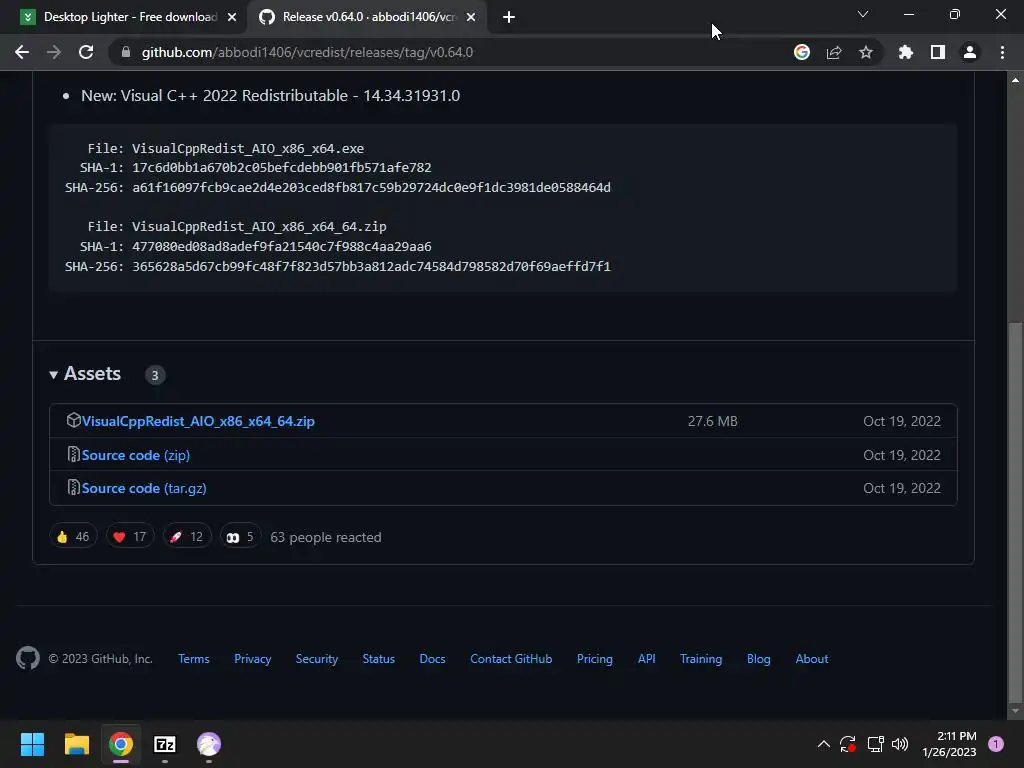Open File Explorer from taskbar
The width and height of the screenshot is (1024, 768).
76,744
